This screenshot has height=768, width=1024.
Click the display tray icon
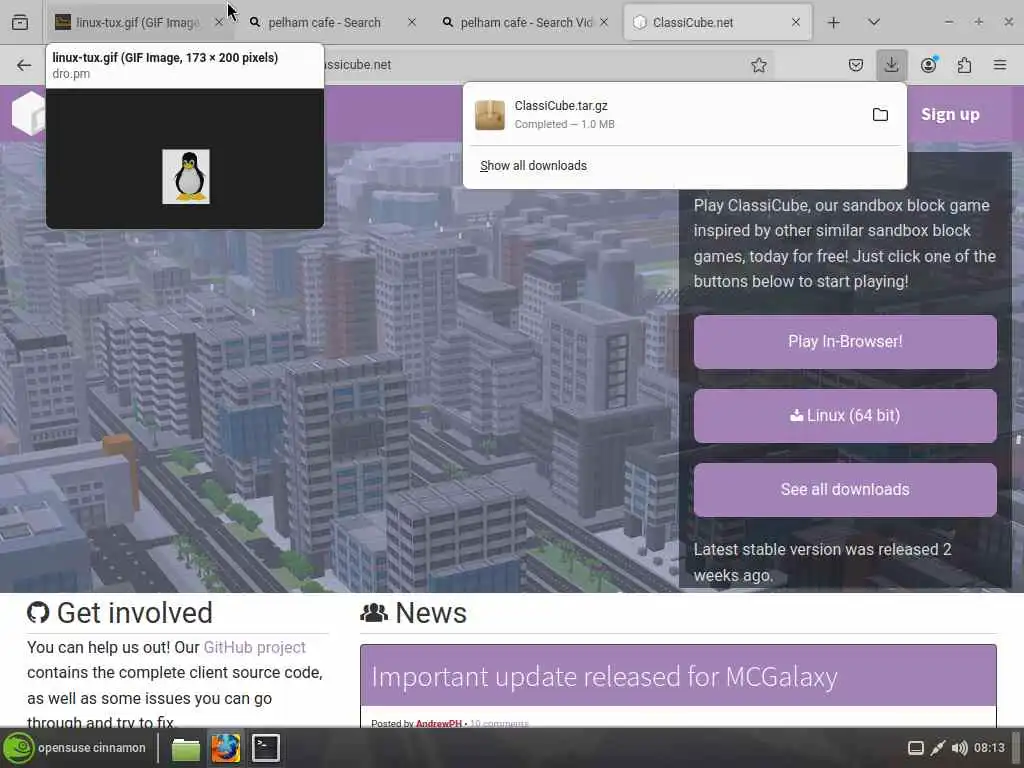[916, 748]
